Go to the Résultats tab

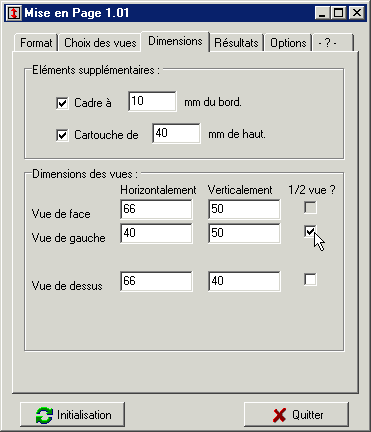pyautogui.click(x=236, y=43)
